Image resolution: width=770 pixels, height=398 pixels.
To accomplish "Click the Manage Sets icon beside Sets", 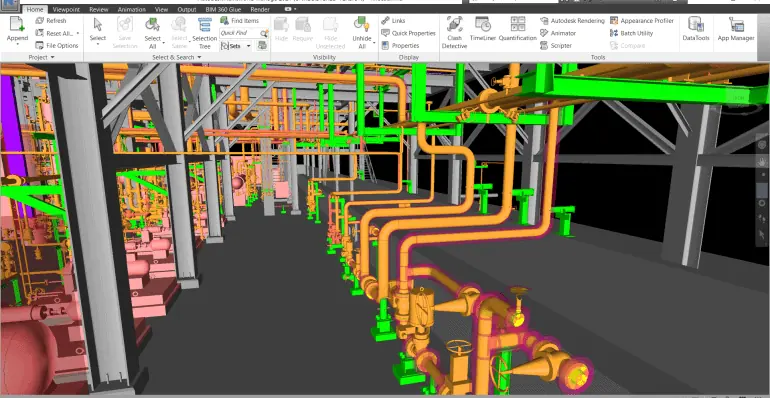I will tap(262, 46).
